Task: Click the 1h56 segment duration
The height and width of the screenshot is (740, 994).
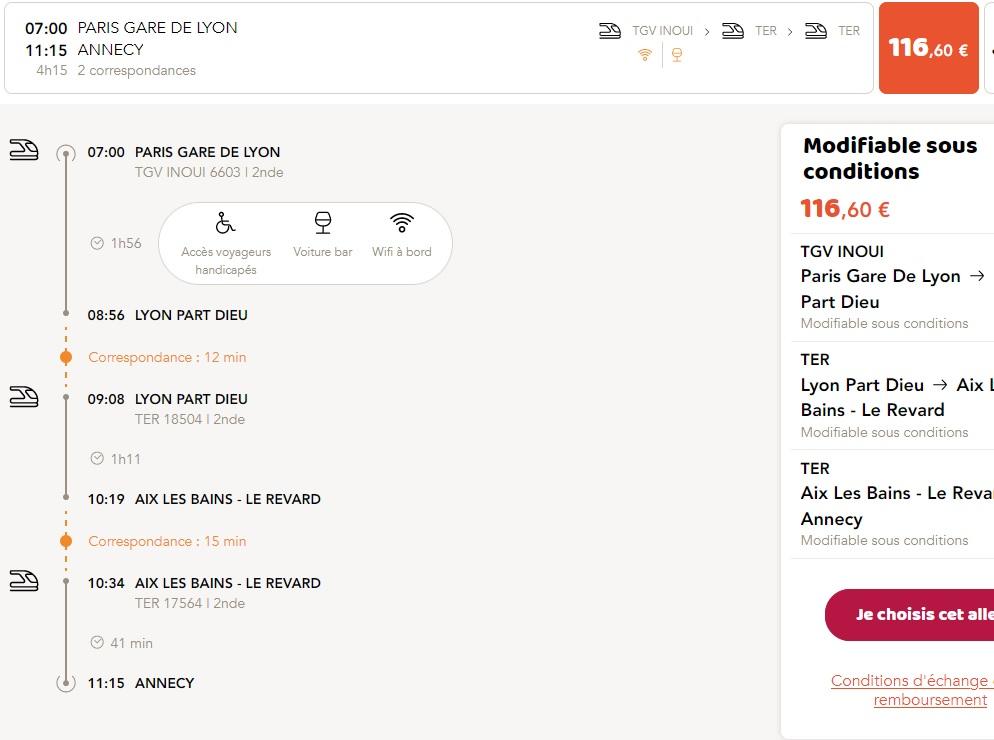Action: 126,243
